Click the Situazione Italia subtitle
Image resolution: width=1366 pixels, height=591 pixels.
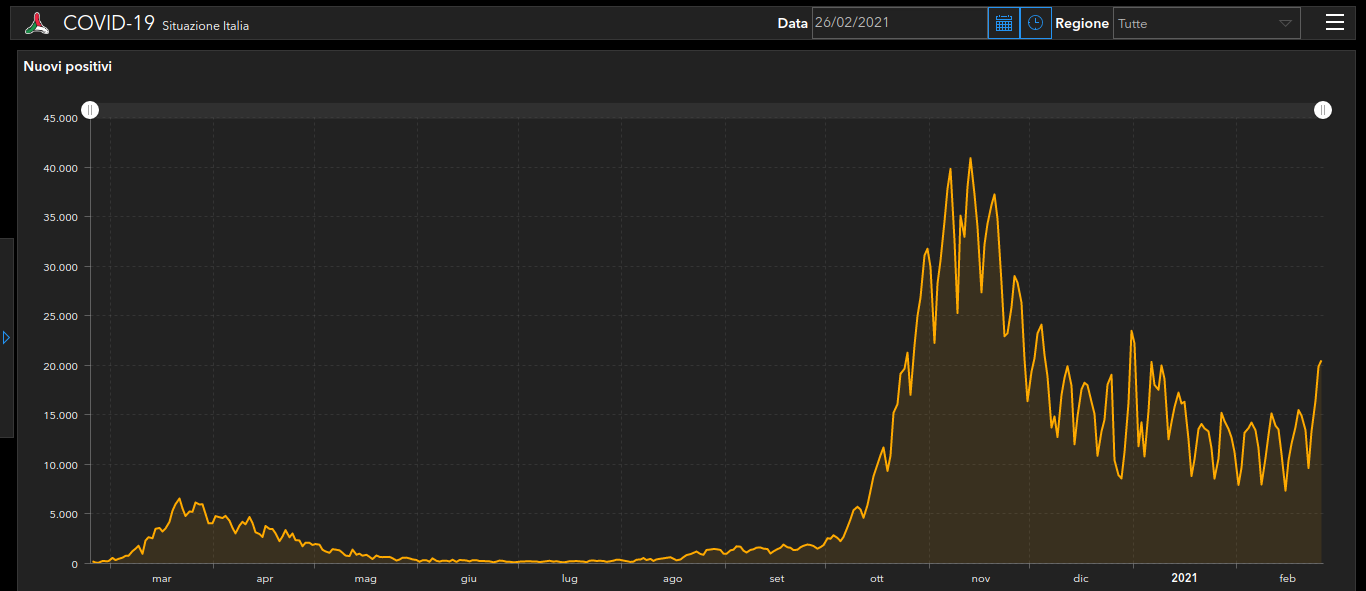[206, 26]
